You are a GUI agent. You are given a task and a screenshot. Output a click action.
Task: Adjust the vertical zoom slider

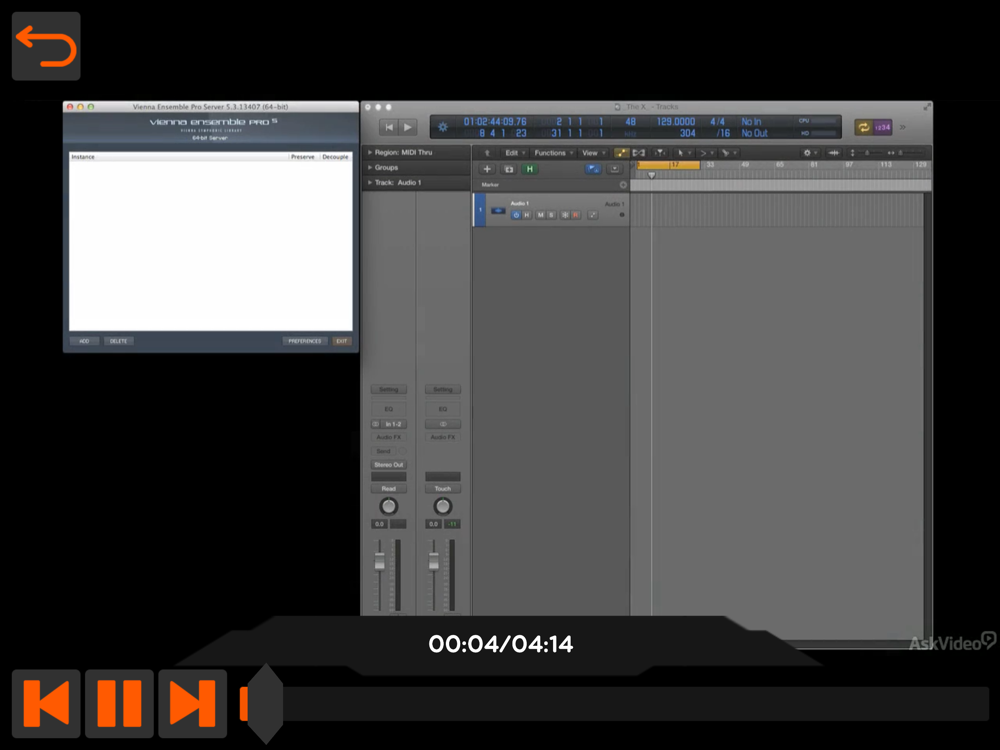tap(867, 153)
